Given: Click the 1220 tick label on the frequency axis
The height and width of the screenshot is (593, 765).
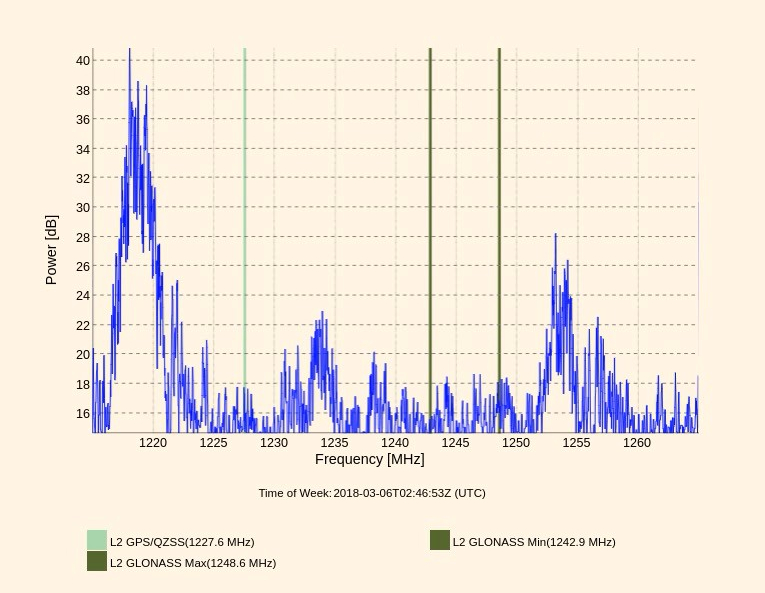Looking at the screenshot, I should click(153, 443).
